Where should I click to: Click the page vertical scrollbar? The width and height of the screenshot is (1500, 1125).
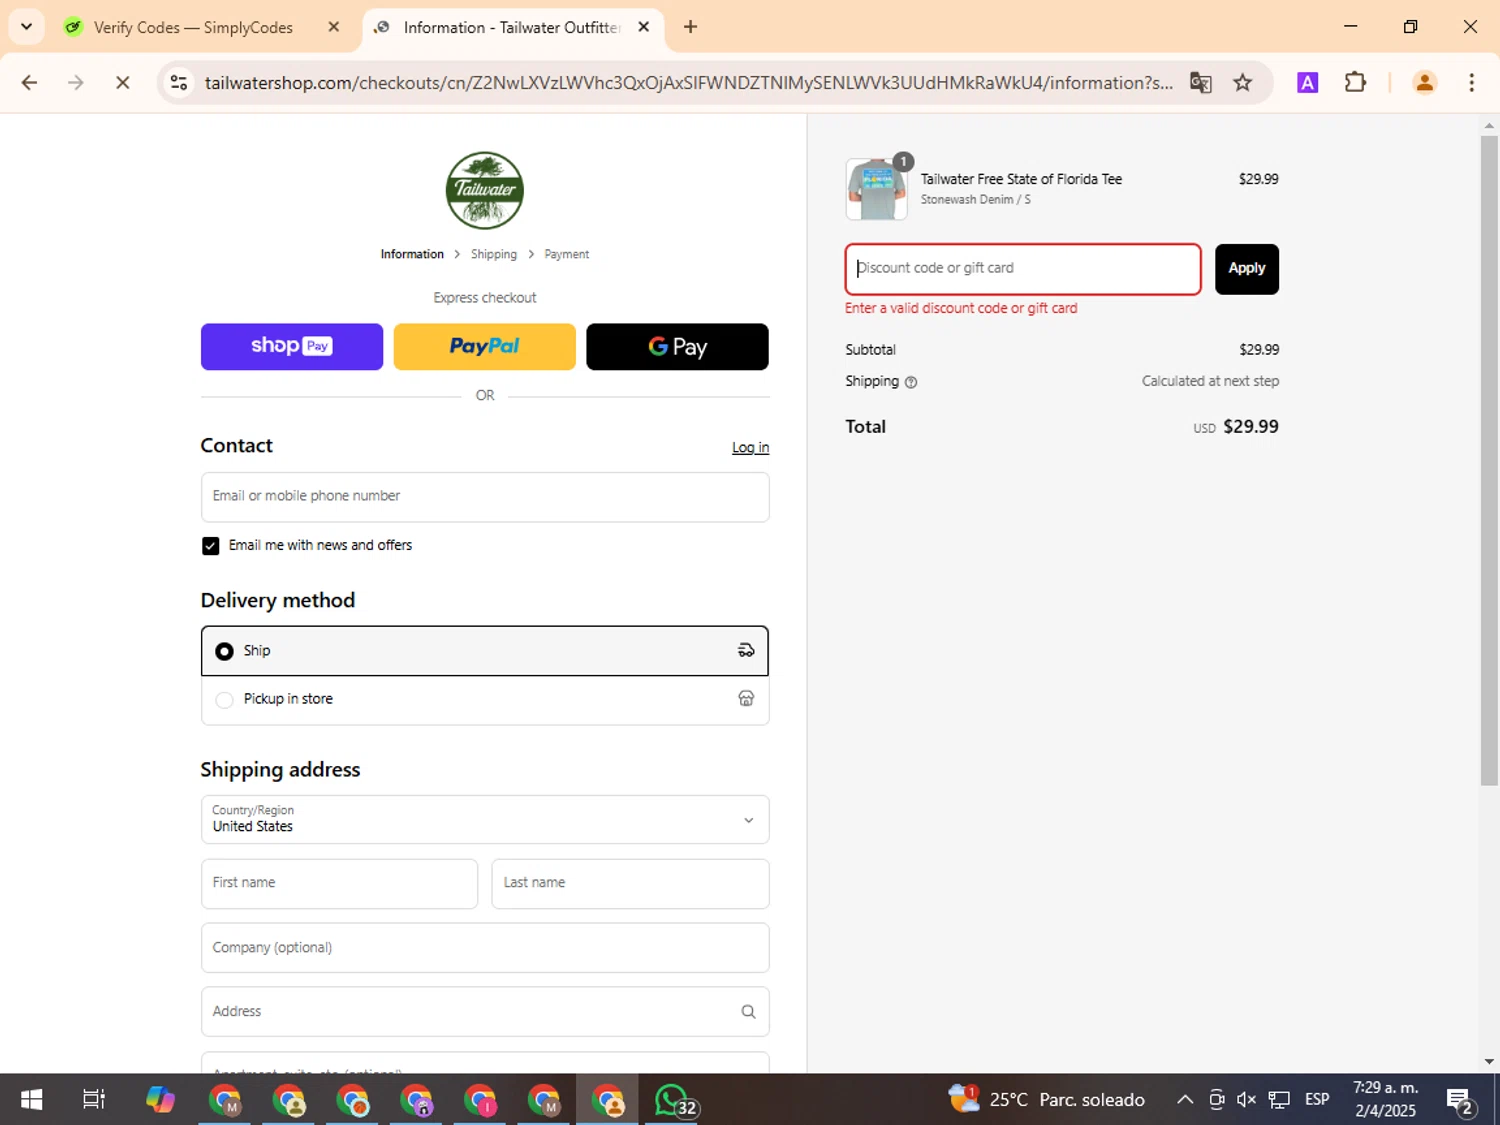coord(1489,460)
